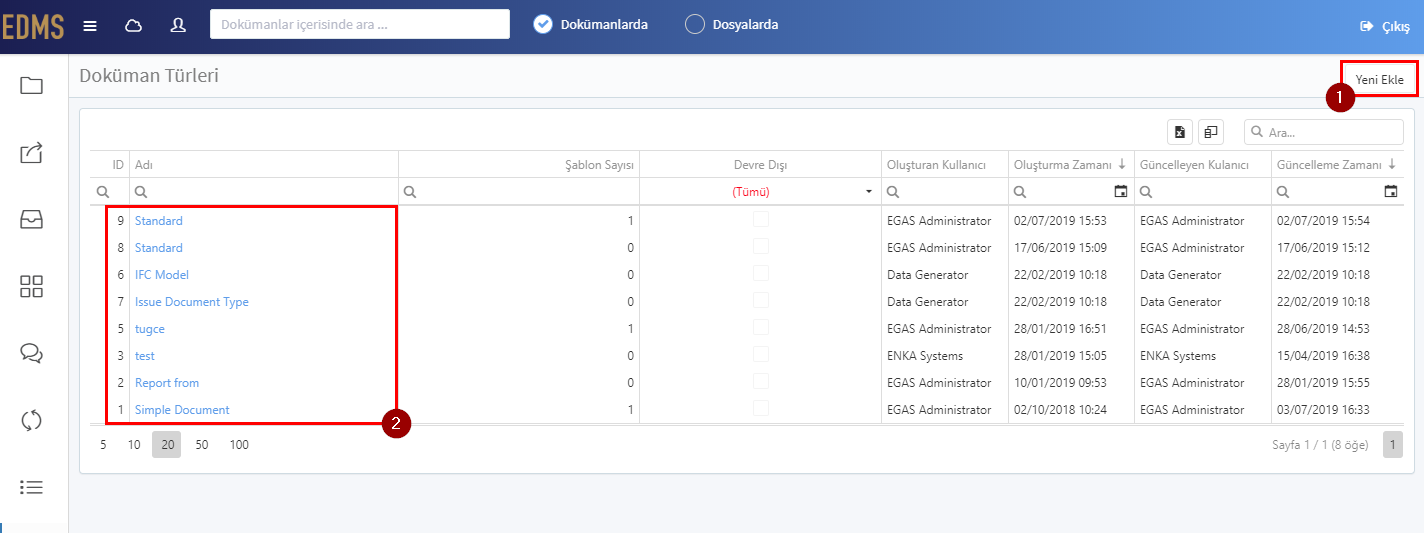Open the user profile icon

click(178, 25)
